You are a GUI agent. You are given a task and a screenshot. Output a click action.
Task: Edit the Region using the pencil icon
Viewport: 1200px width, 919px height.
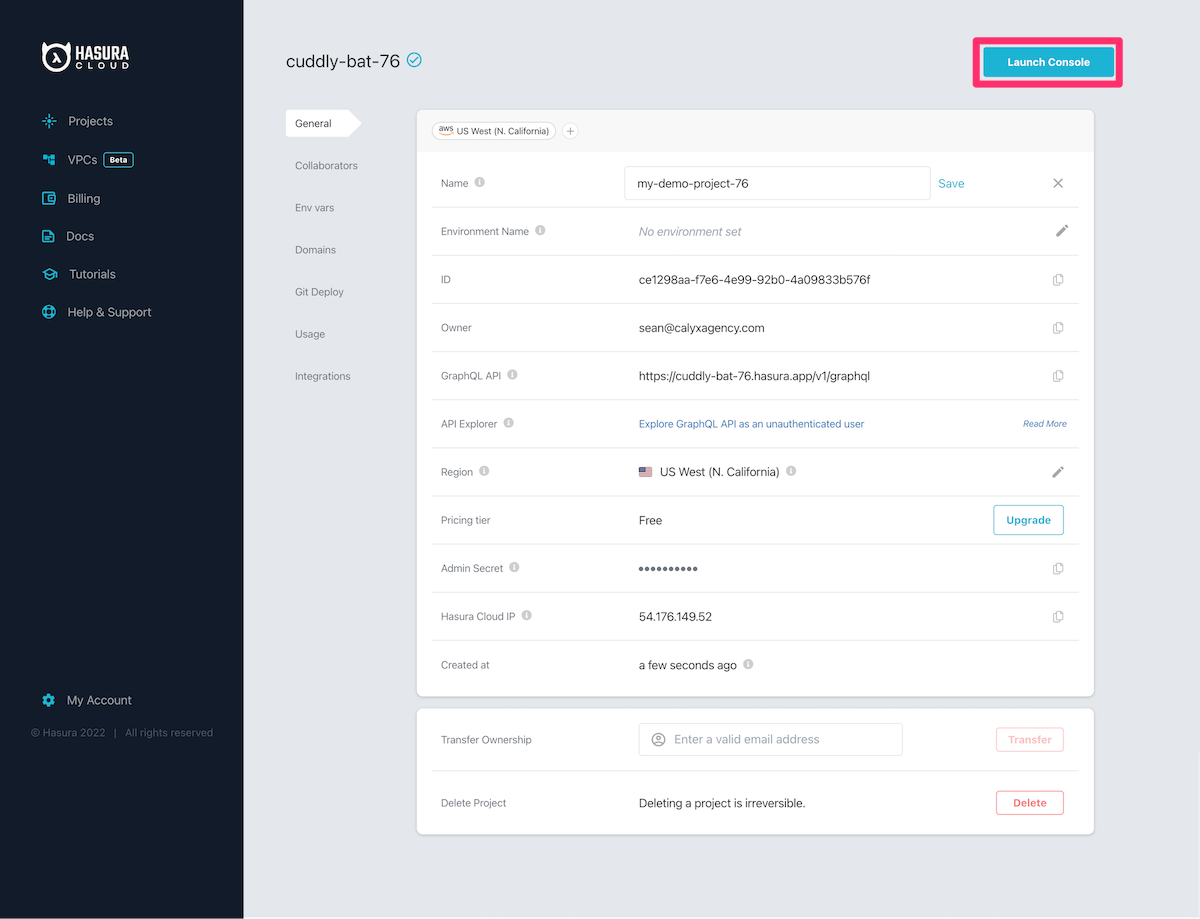(1058, 471)
